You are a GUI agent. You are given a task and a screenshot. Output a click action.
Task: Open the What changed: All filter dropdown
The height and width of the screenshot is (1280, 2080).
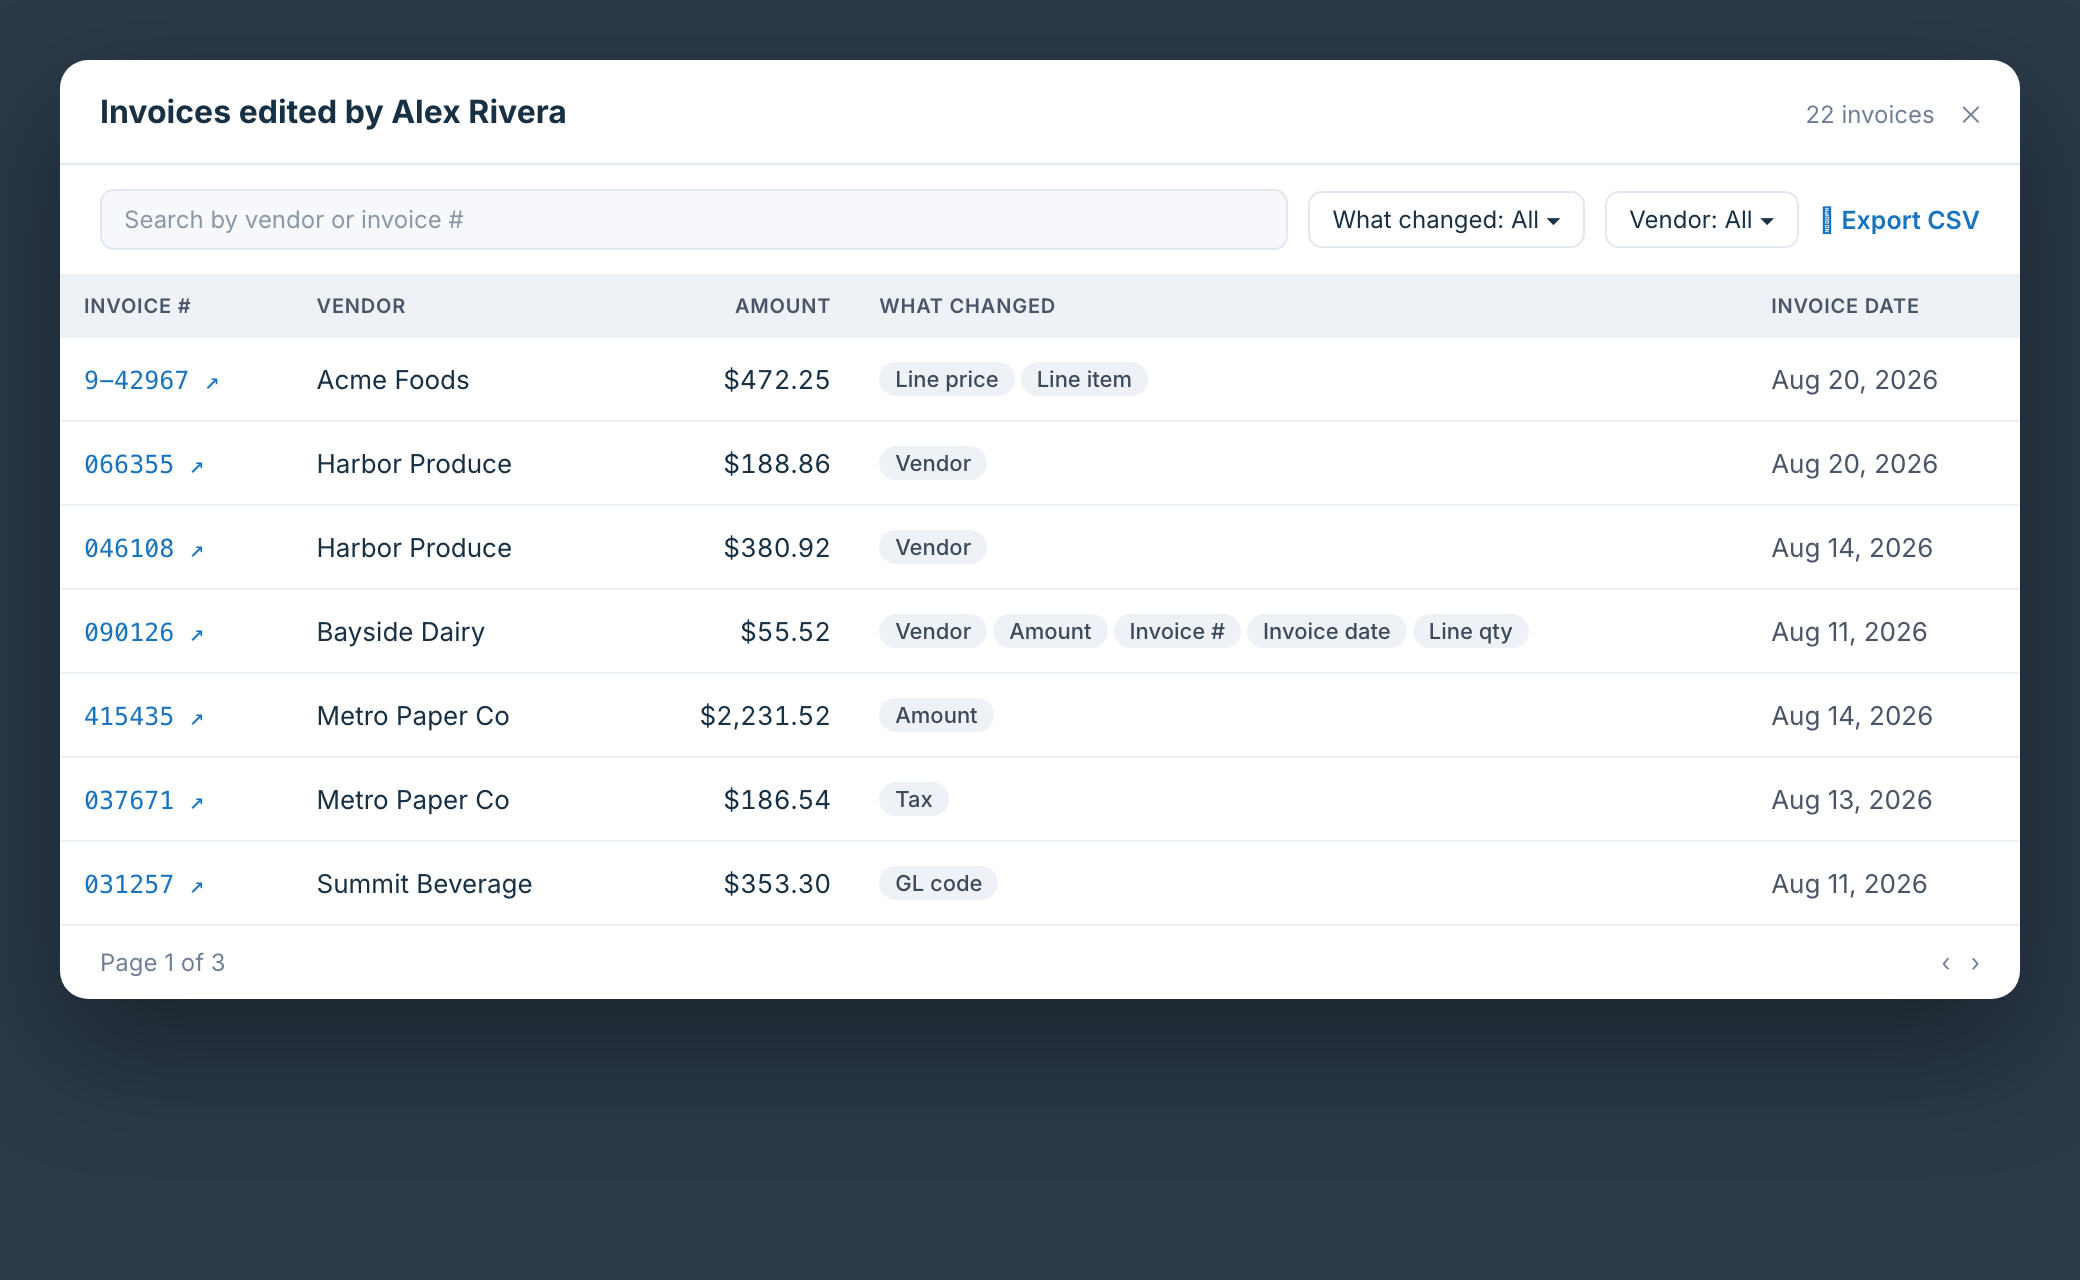coord(1446,220)
